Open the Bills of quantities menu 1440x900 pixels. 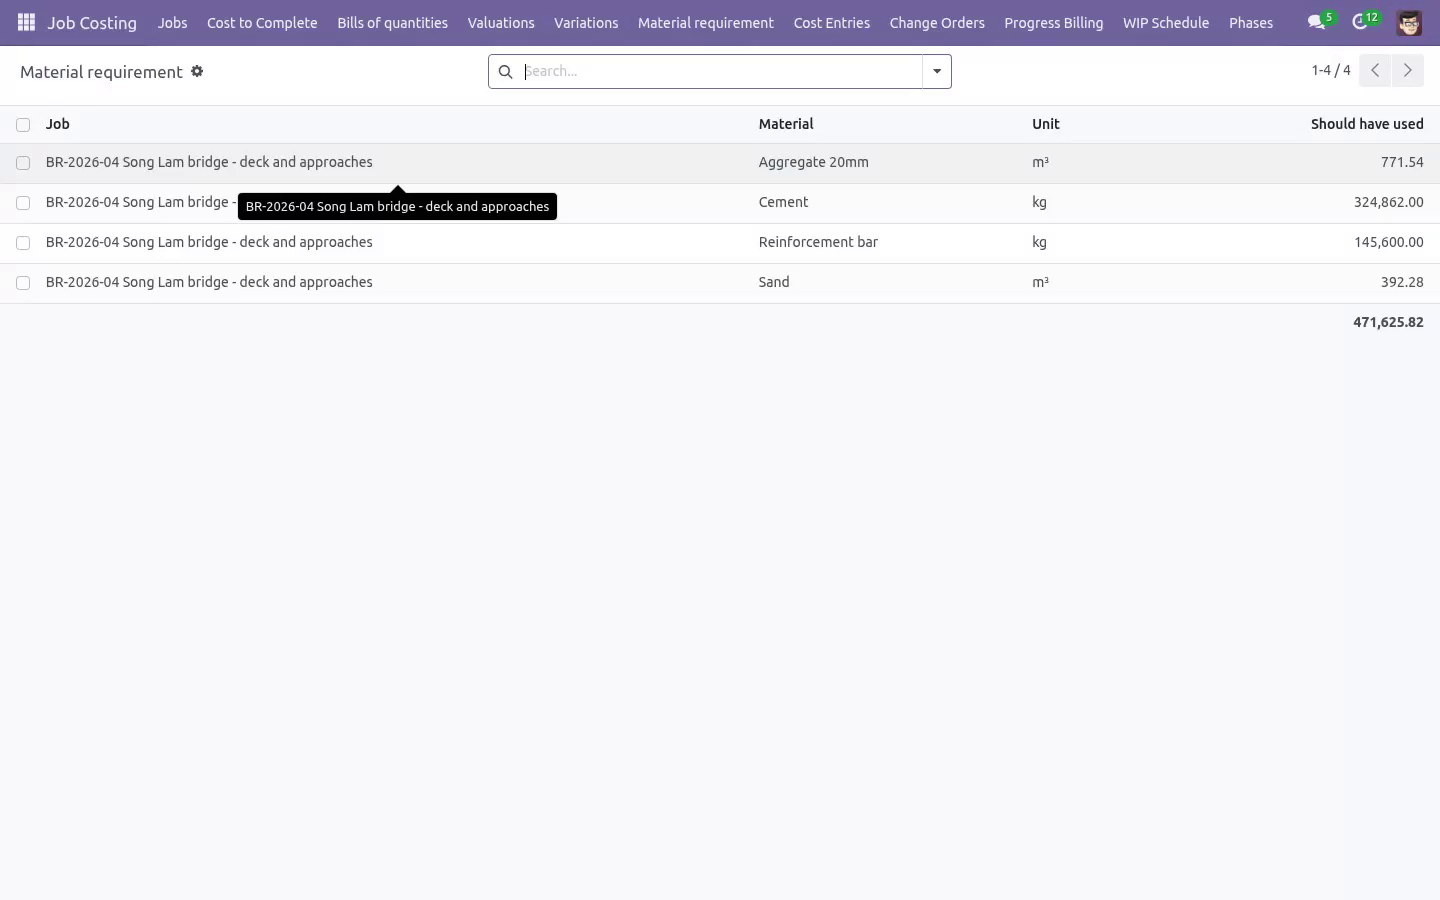pyautogui.click(x=392, y=23)
